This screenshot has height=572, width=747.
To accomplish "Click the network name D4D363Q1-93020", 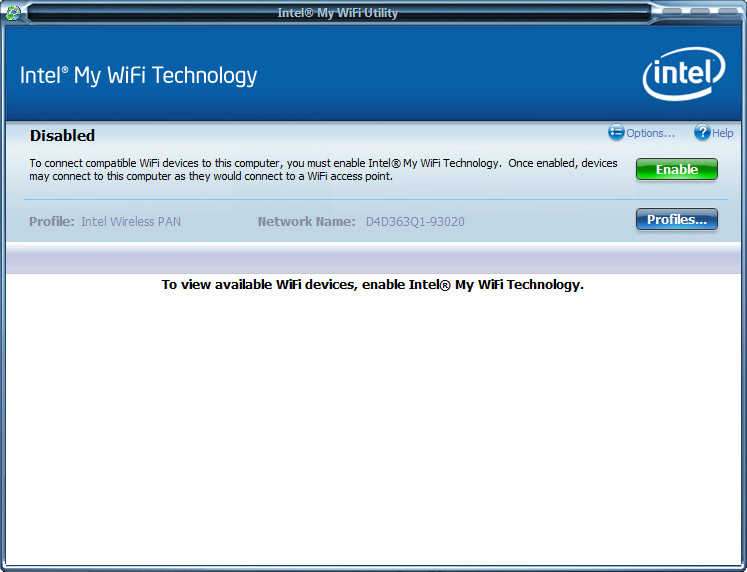I will point(415,222).
